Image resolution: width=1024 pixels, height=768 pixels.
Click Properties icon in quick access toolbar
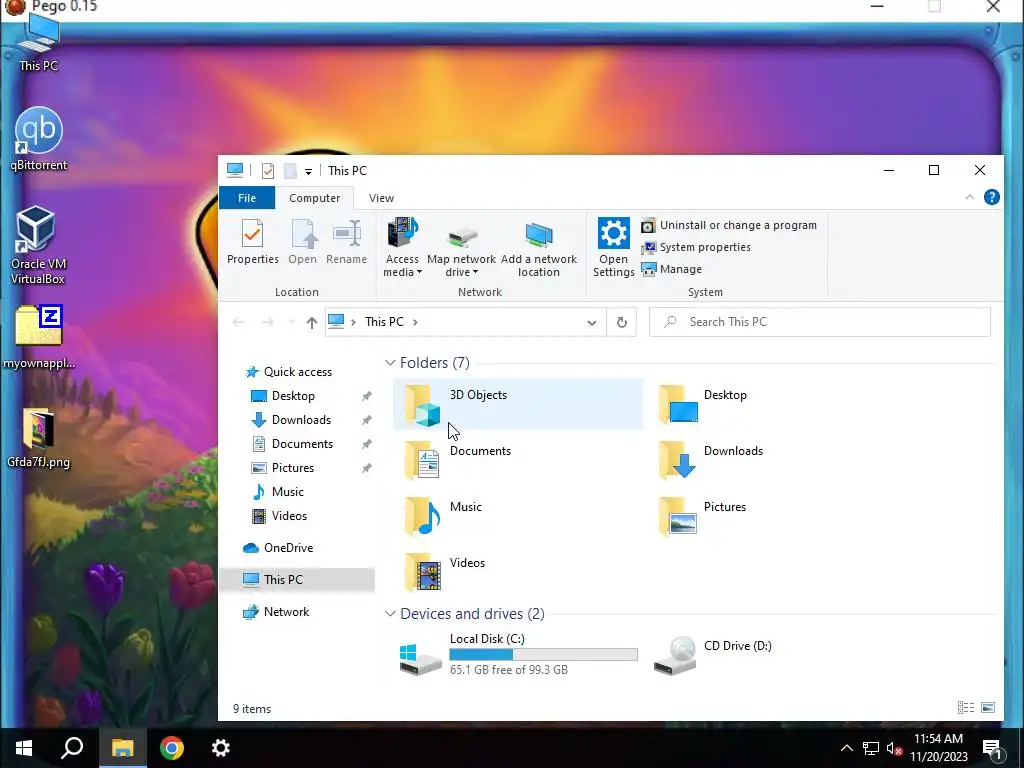(268, 171)
